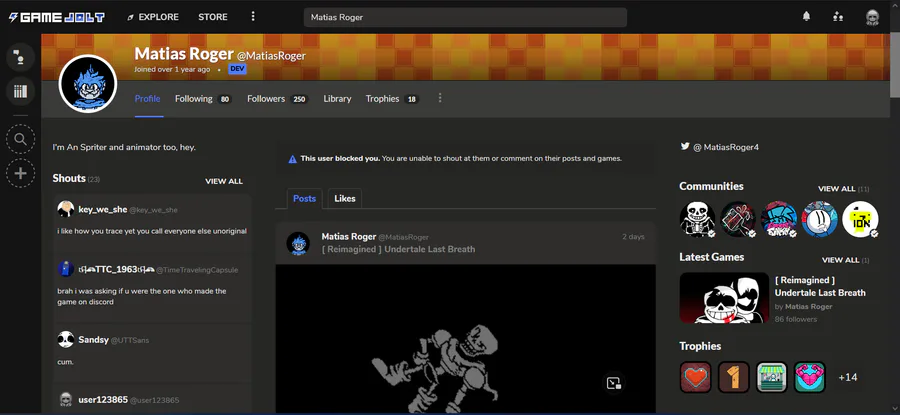Select the Profile tab
The width and height of the screenshot is (900, 415).
click(148, 99)
